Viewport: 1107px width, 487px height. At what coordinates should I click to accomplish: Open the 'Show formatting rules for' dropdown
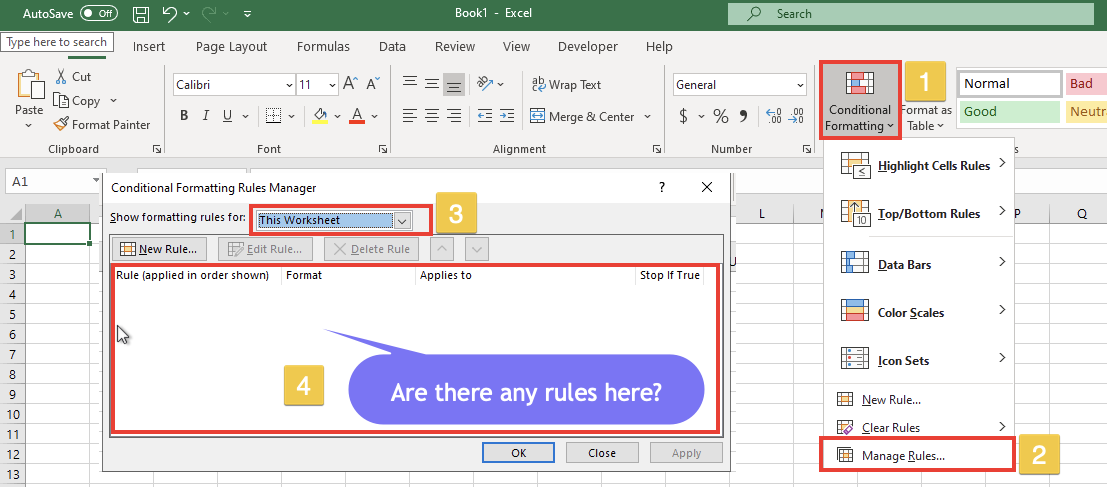coord(402,220)
